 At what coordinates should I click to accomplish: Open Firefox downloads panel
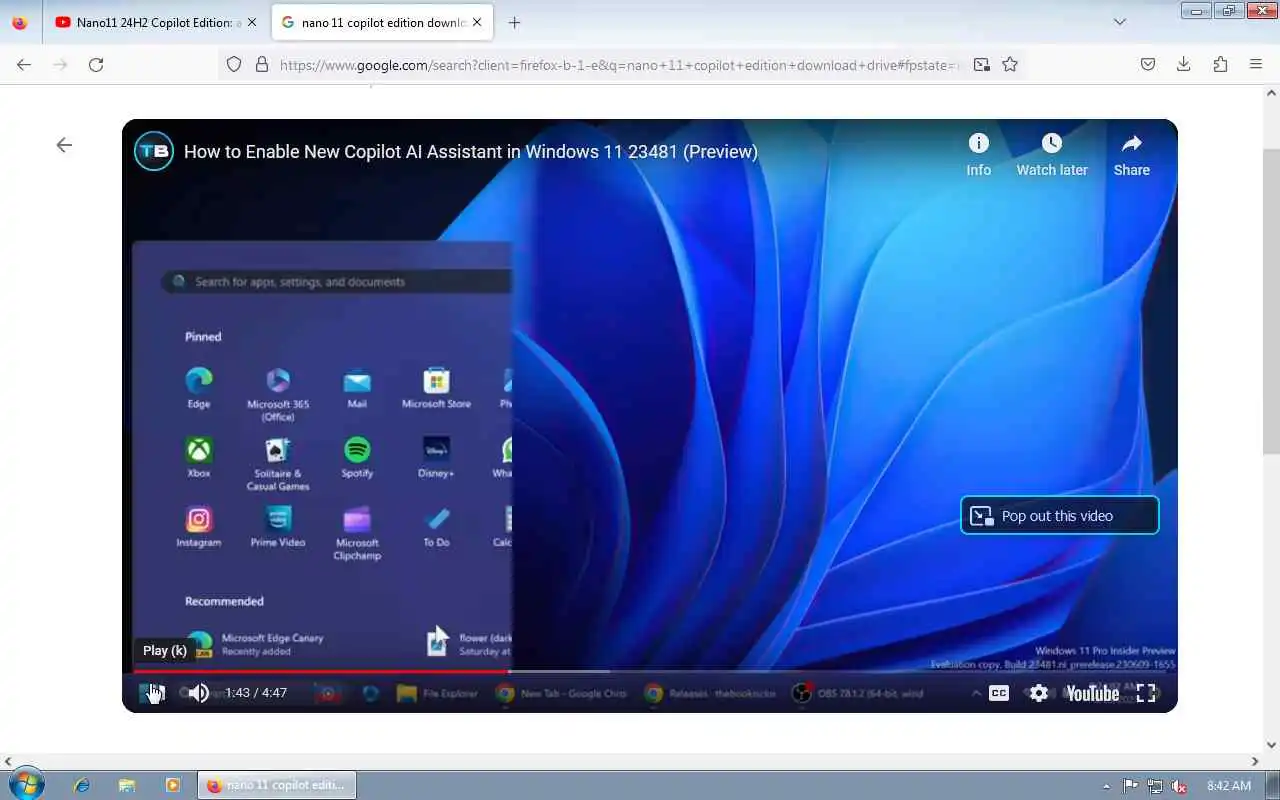coord(1184,64)
